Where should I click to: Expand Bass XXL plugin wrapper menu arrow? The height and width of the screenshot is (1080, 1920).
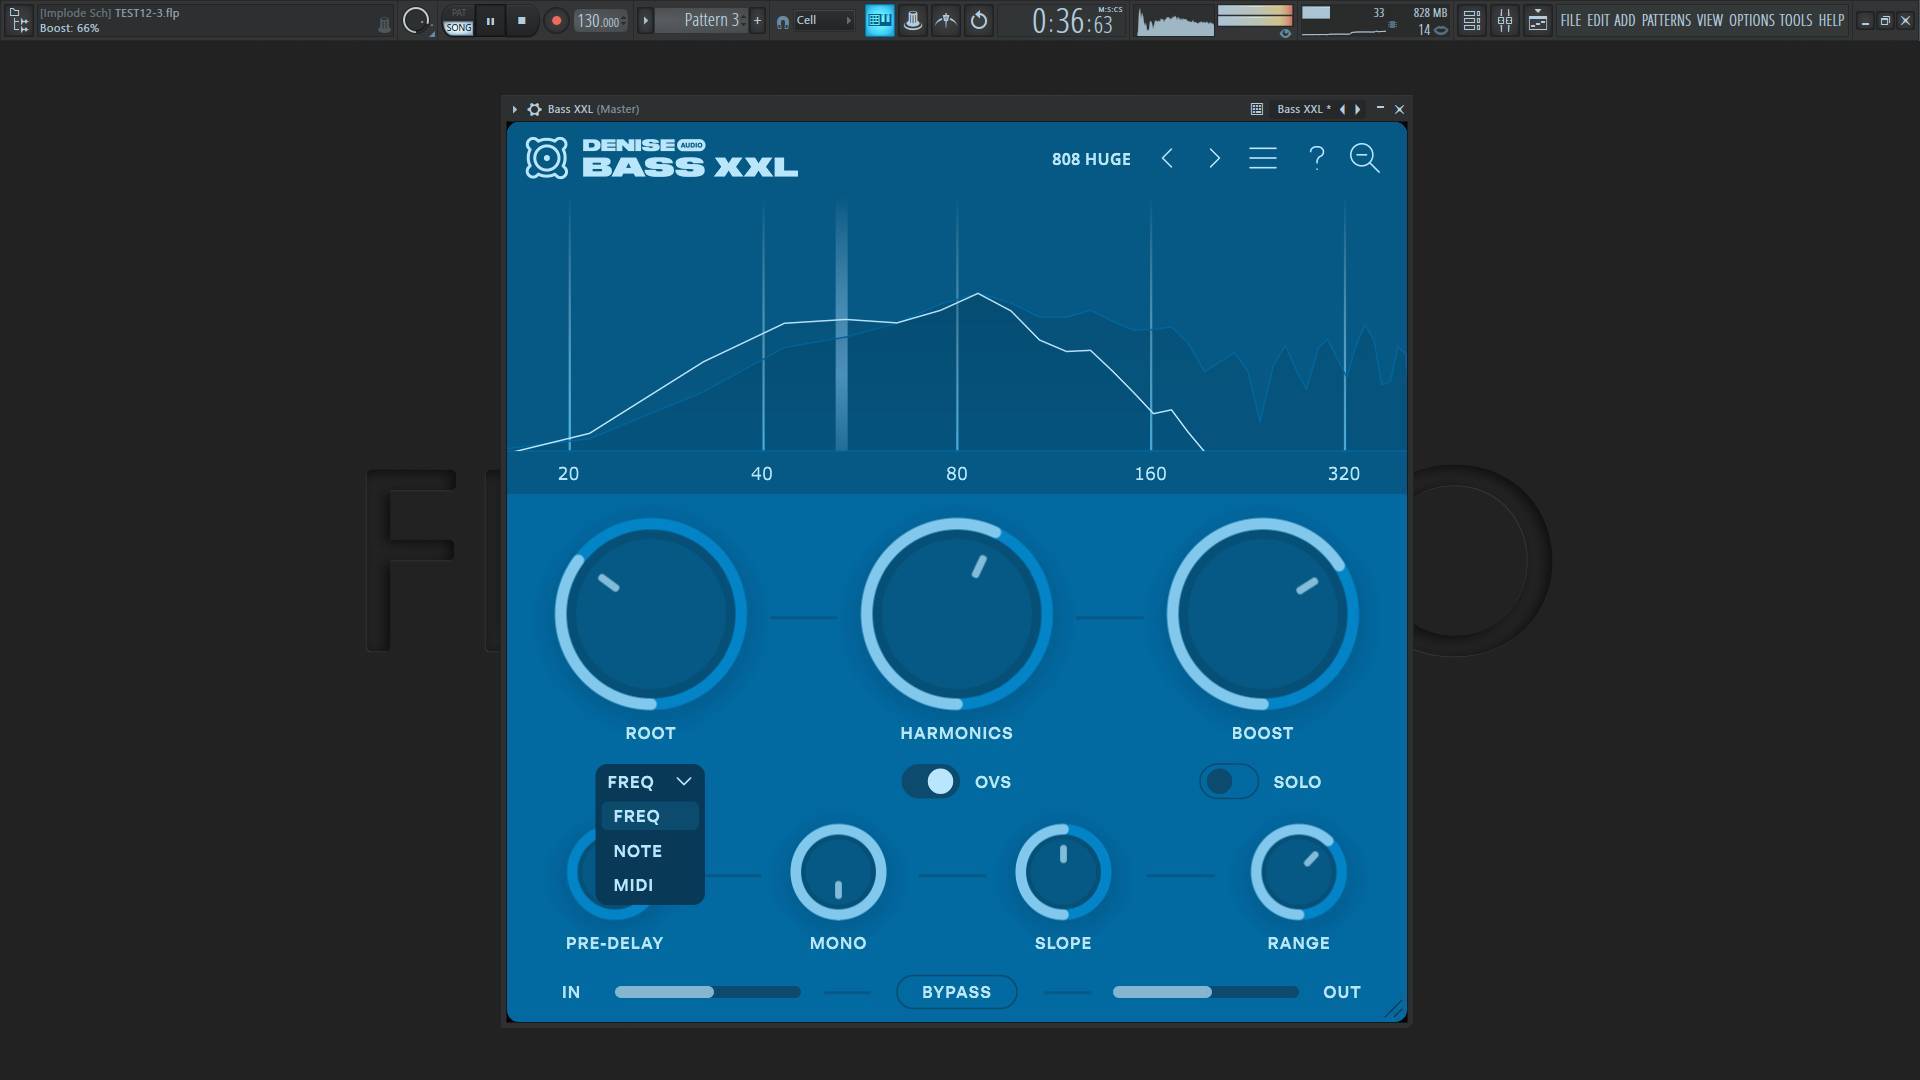514,109
